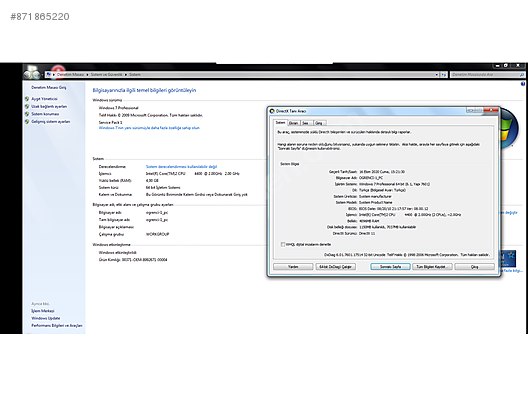Switch to the Ses tab in DirectX dialog
This screenshot has width=528, height=396.
coord(306,123)
